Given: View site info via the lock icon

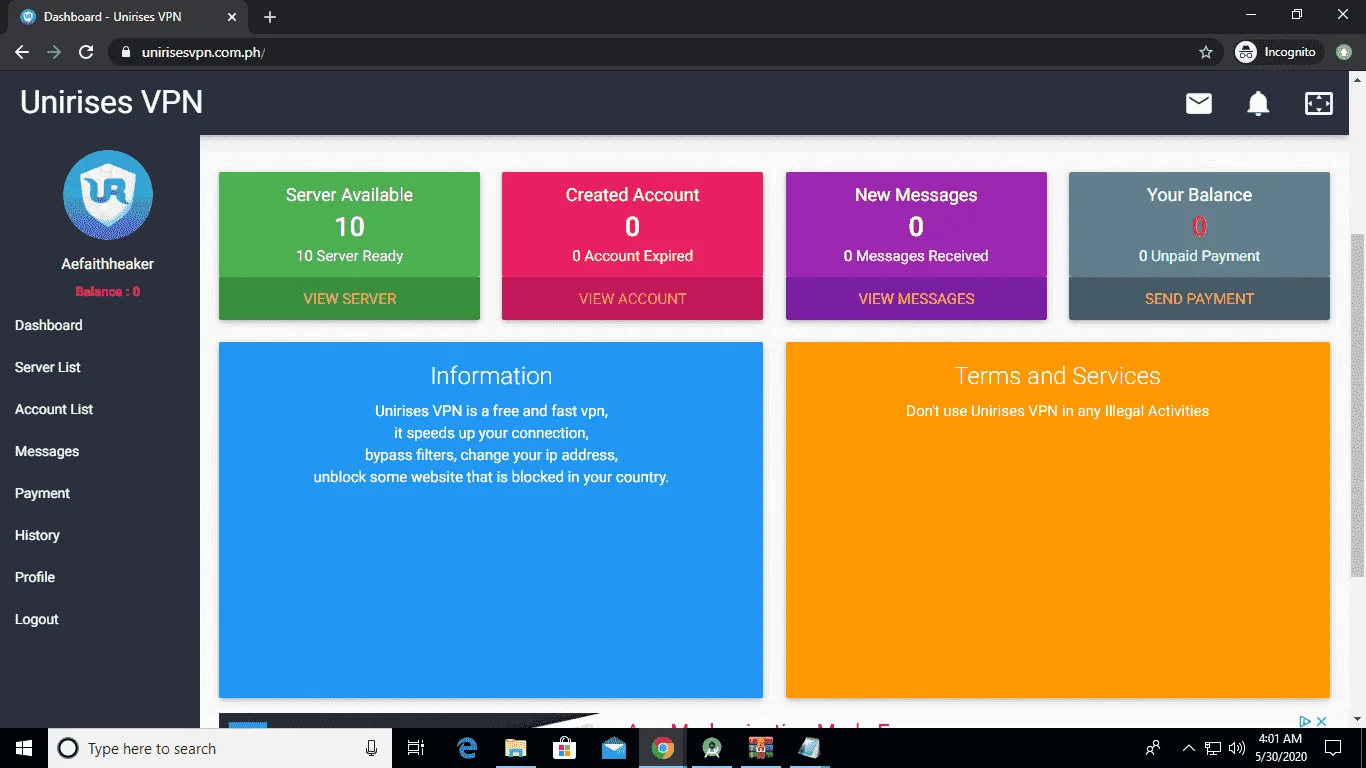Looking at the screenshot, I should [x=126, y=52].
